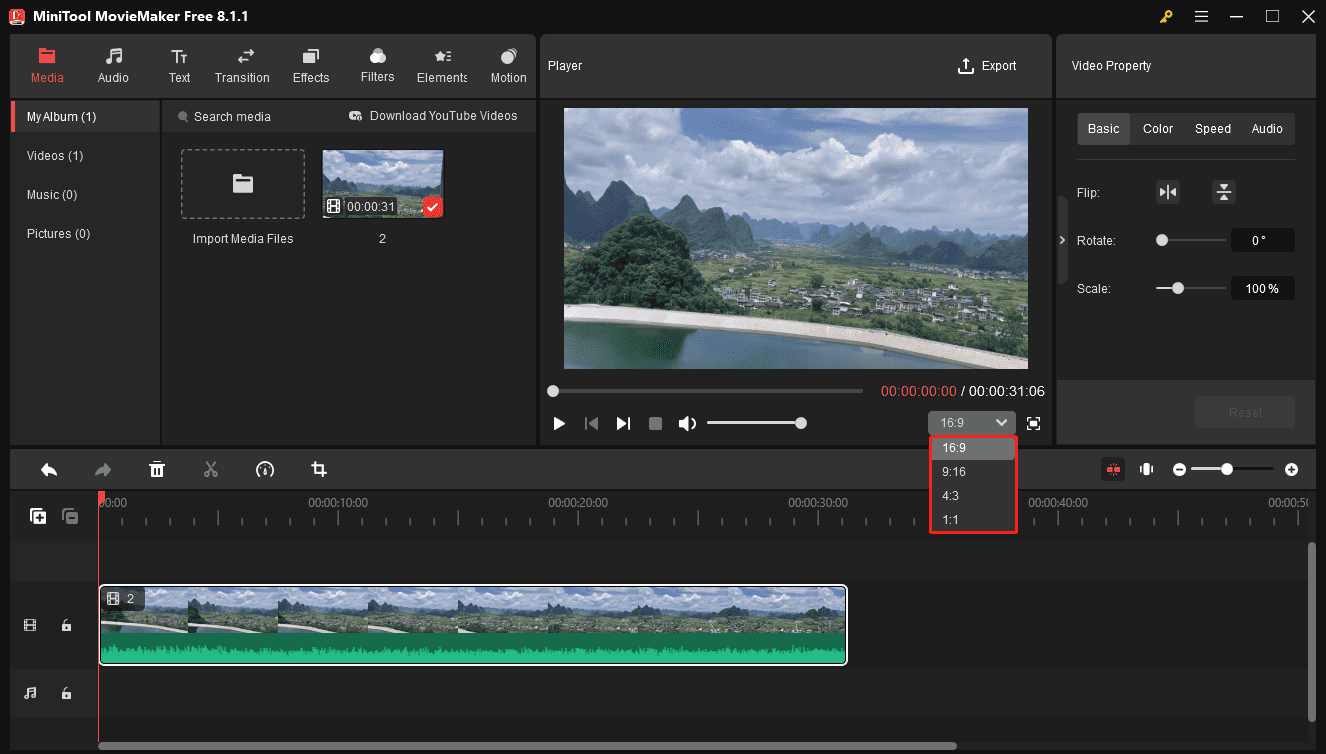Go to next frame
The width and height of the screenshot is (1326, 754).
[x=623, y=424]
